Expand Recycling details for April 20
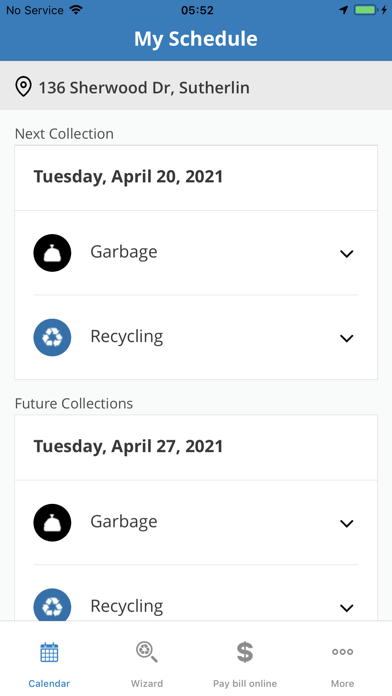 click(347, 338)
